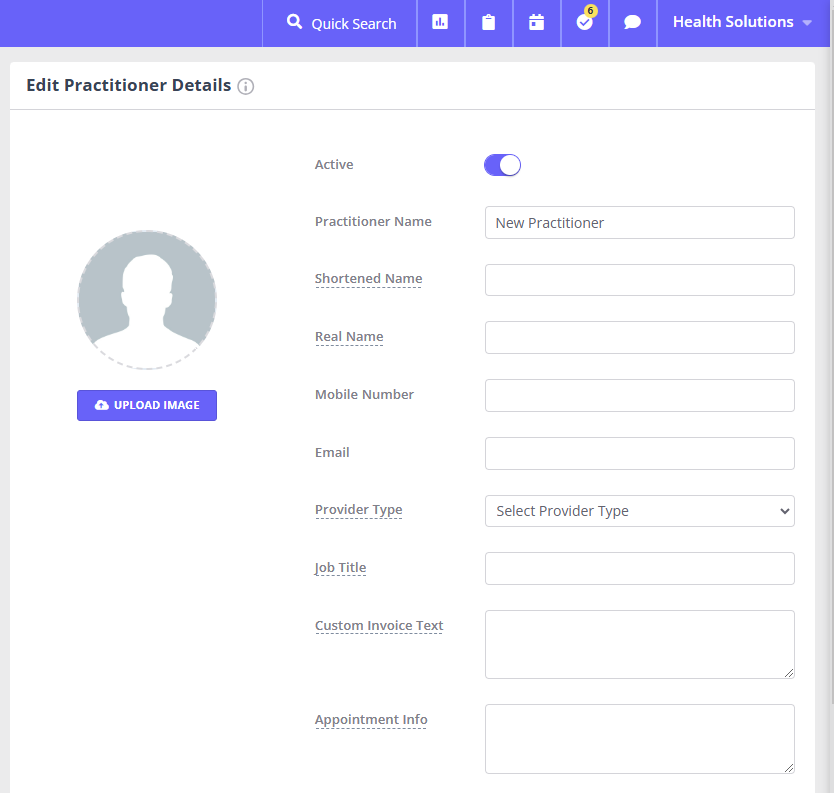Image resolution: width=834 pixels, height=793 pixels.
Task: Open the calendar icon
Action: pos(536,22)
